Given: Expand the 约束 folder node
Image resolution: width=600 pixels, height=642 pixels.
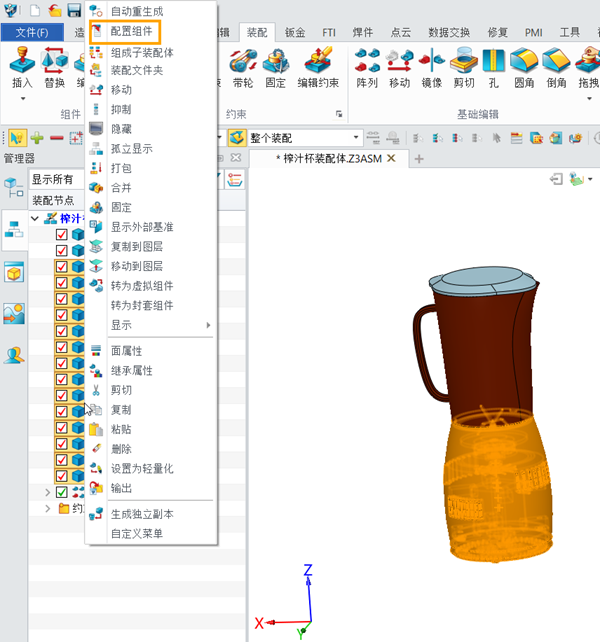Looking at the screenshot, I should pos(48,508).
